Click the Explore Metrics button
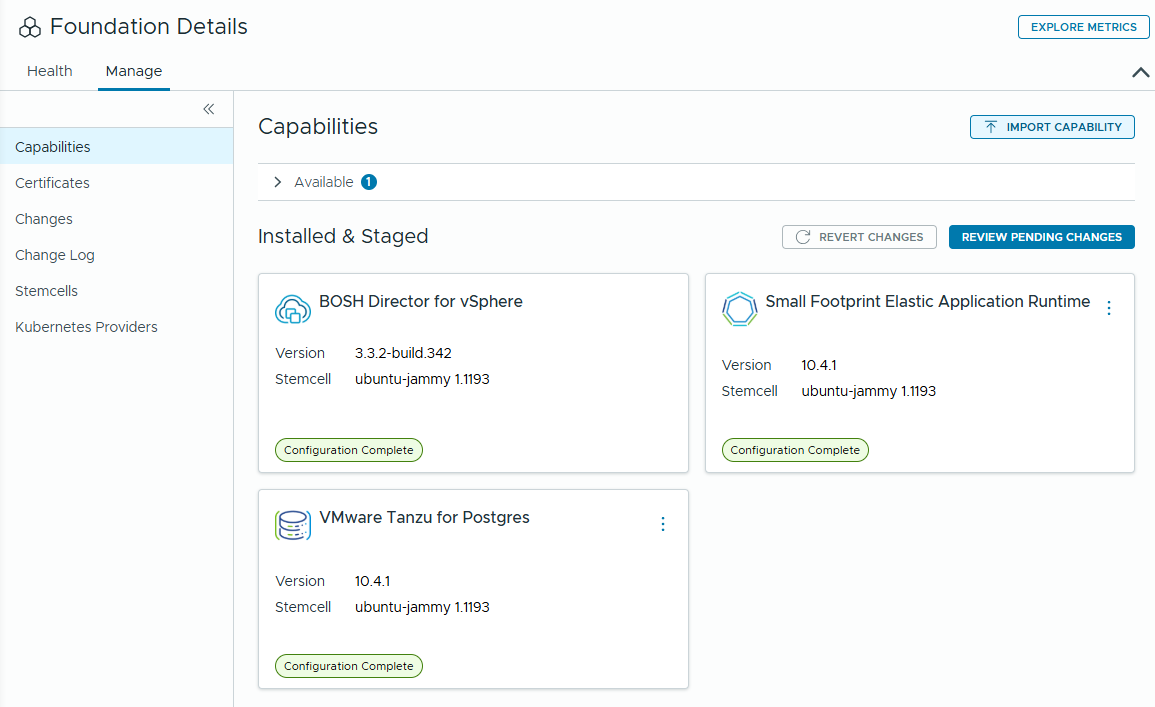Image resolution: width=1155 pixels, height=707 pixels. (x=1084, y=27)
